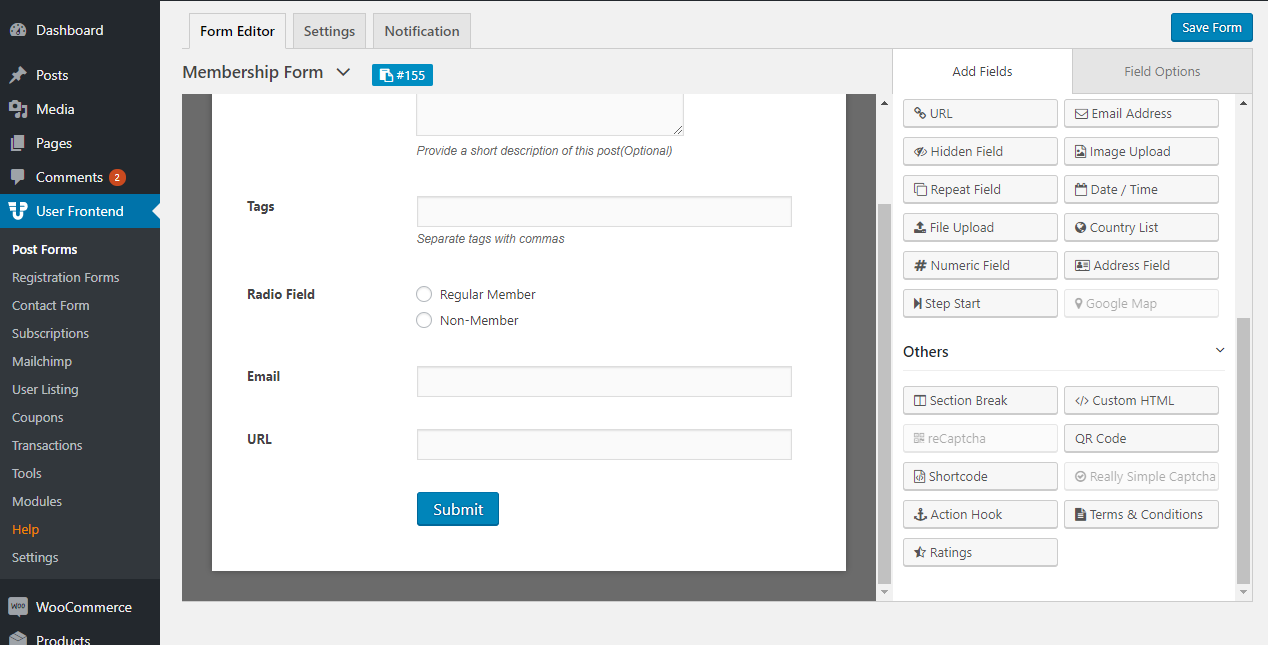
Task: Add a Numeric Field
Action: 980,265
